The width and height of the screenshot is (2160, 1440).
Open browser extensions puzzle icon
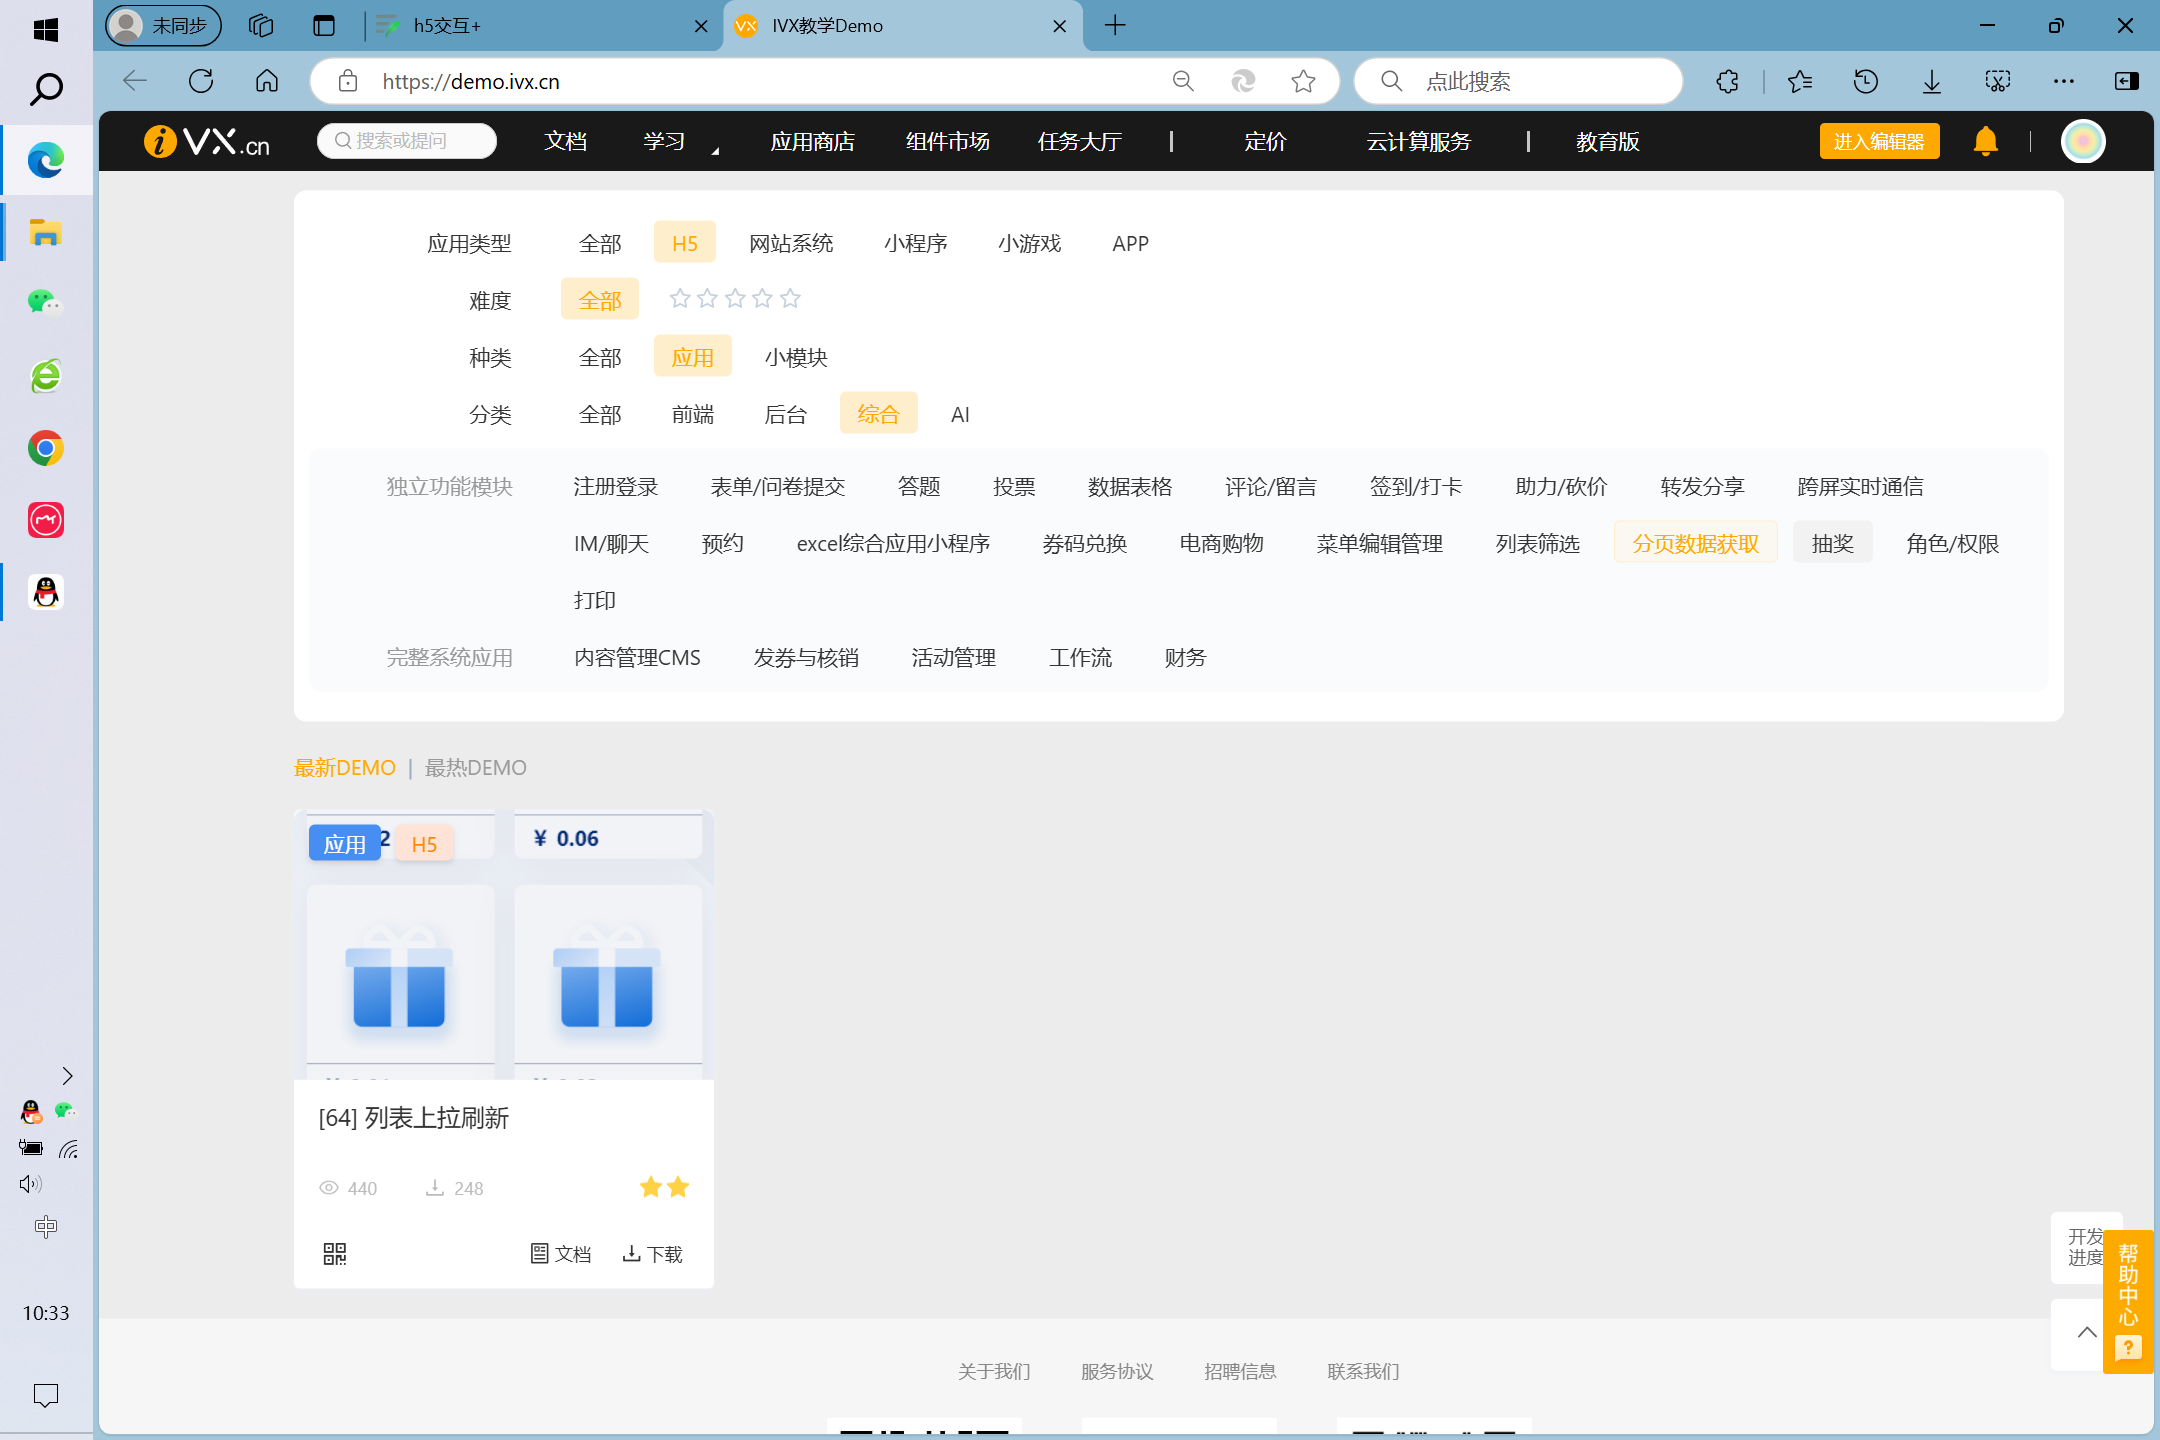[x=1727, y=81]
